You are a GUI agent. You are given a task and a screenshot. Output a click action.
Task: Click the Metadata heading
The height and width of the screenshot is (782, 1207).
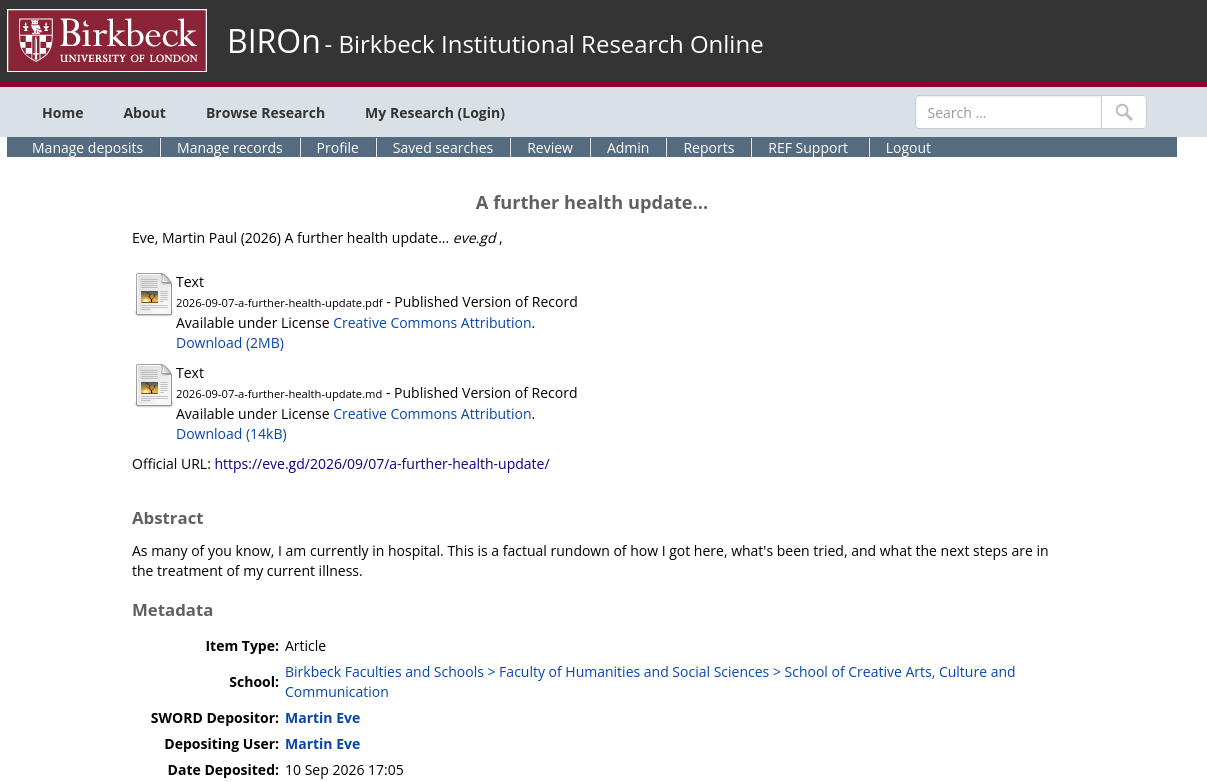point(172,610)
